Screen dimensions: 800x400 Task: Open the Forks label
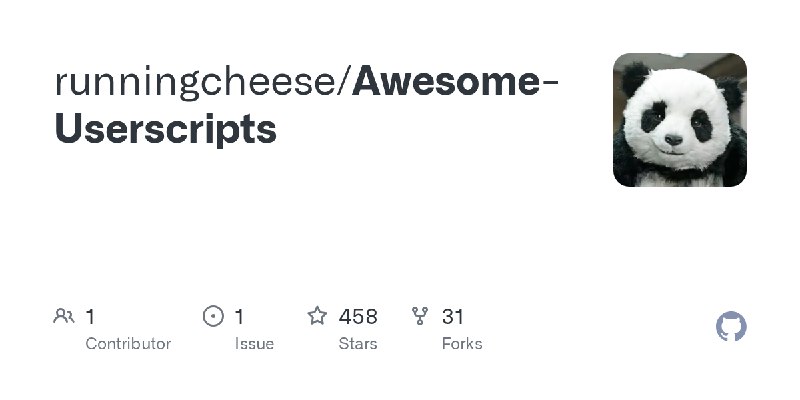[x=462, y=343]
